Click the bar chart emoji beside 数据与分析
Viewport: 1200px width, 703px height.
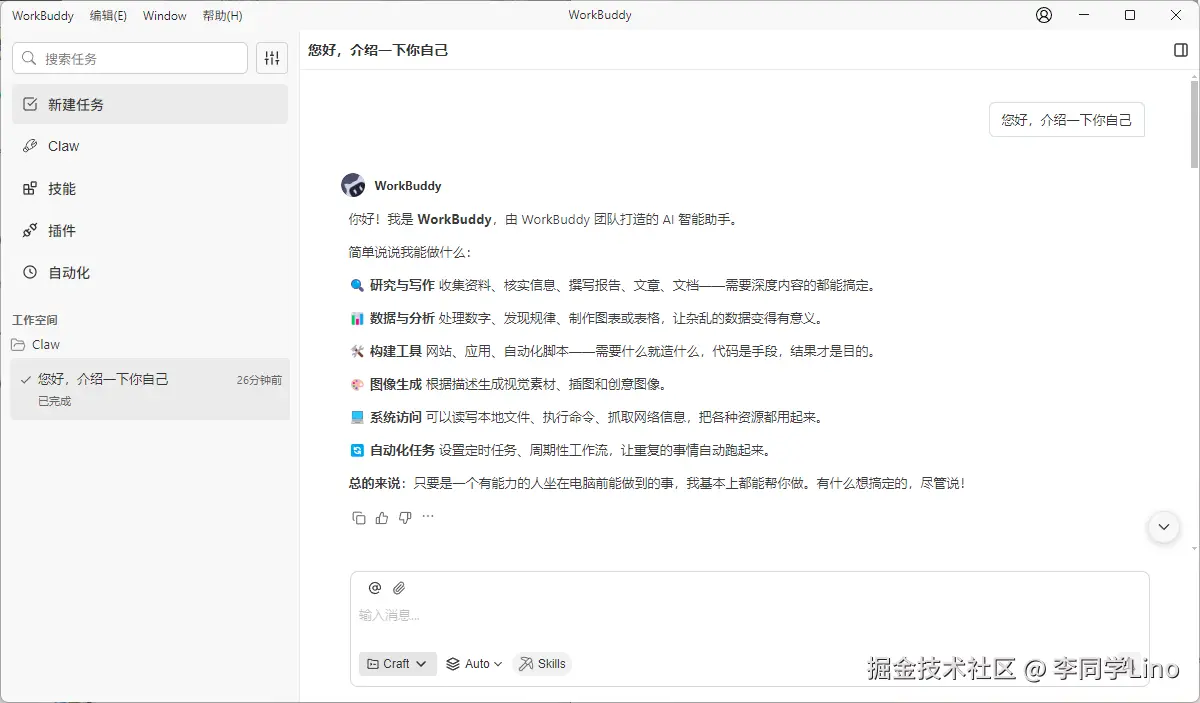[357, 319]
